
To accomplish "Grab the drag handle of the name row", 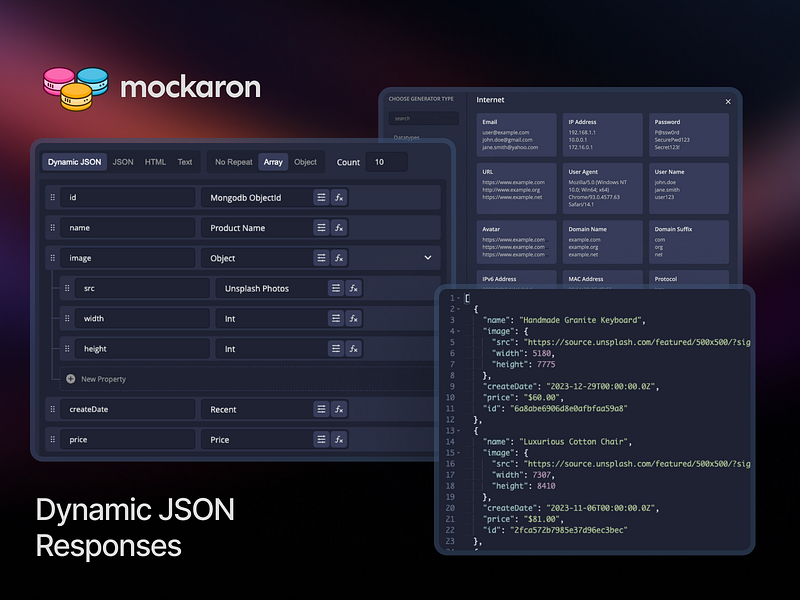I will [x=53, y=228].
